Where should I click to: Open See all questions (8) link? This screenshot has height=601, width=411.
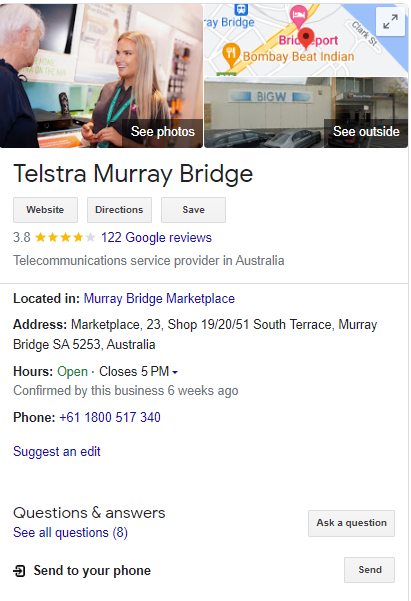70,533
